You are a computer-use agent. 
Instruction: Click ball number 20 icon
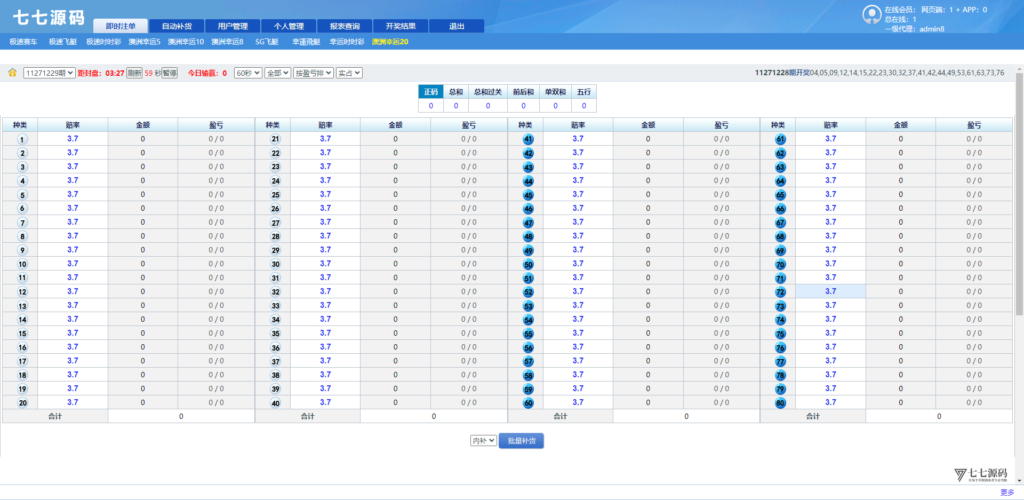click(23, 403)
